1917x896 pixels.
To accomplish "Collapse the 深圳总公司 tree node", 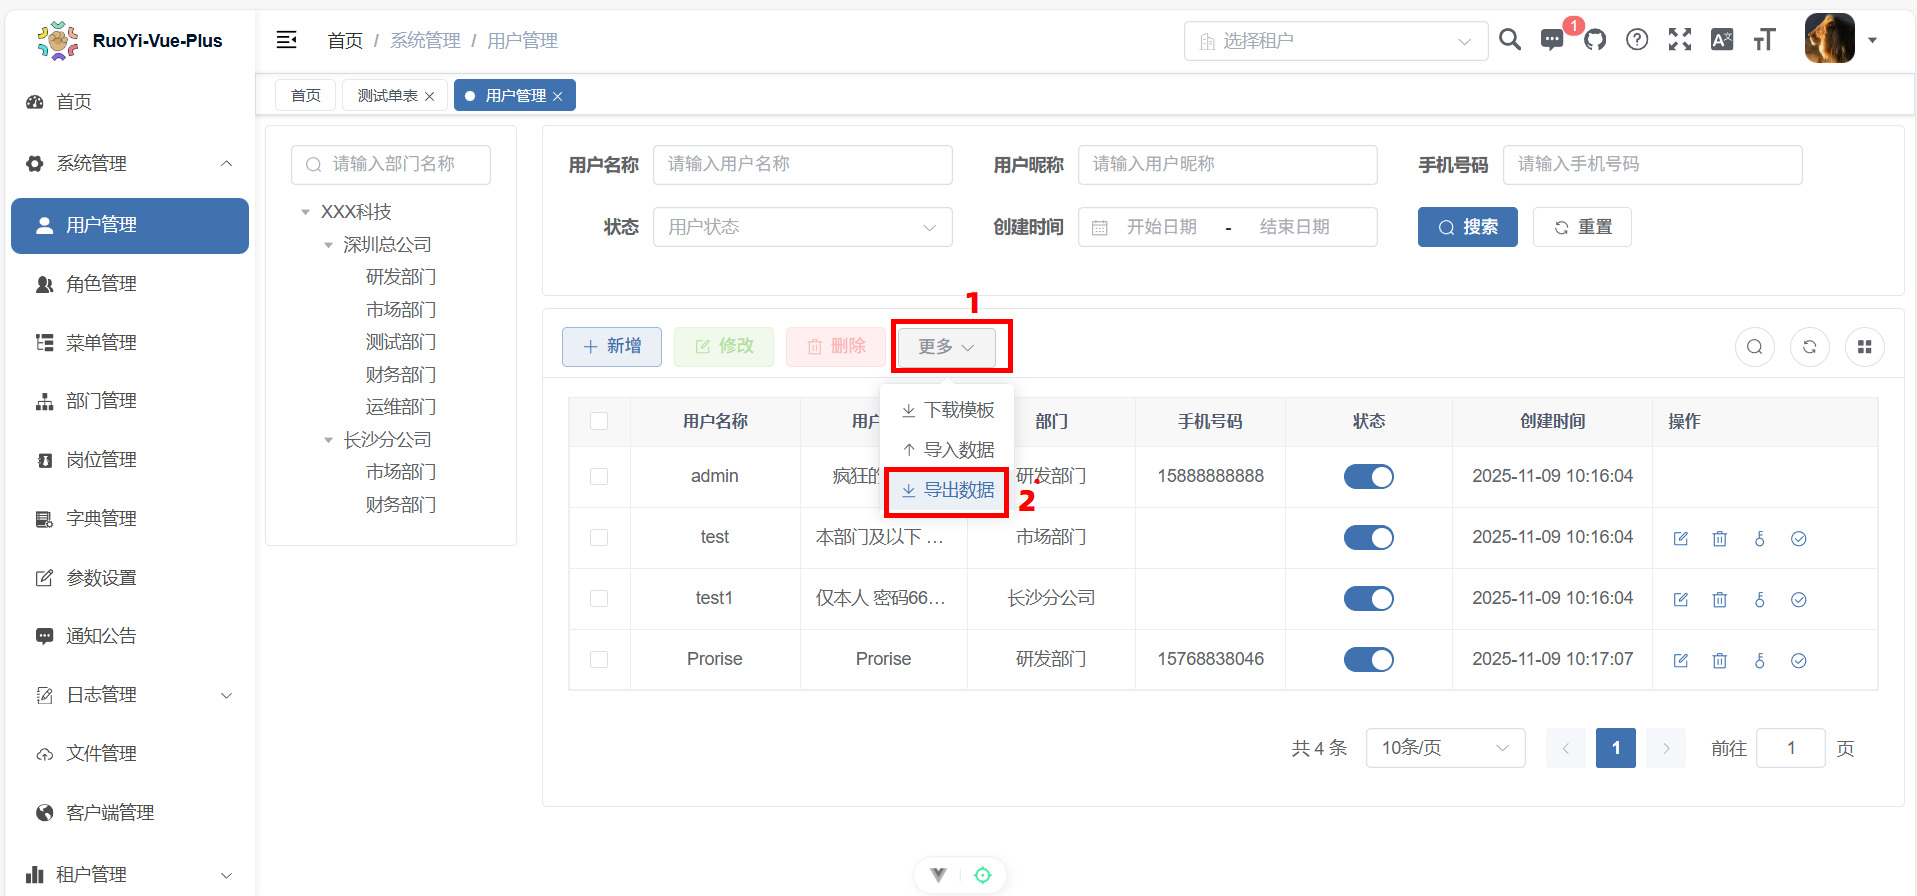I will (328, 245).
